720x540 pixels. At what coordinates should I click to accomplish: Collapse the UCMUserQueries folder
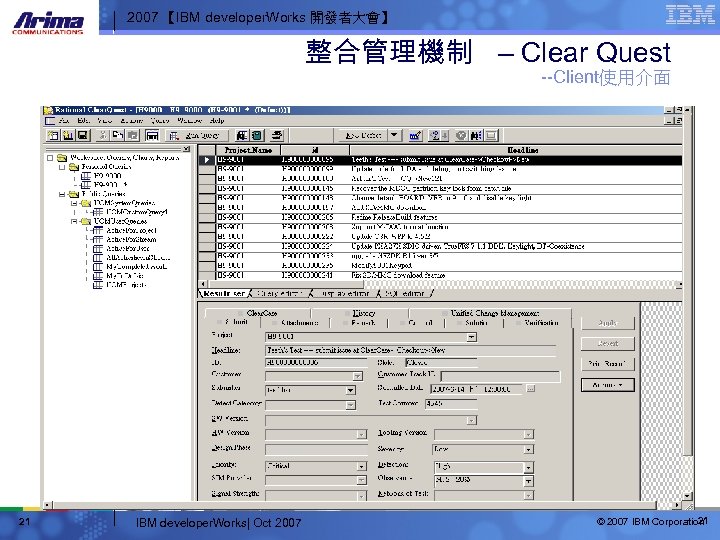pos(74,221)
